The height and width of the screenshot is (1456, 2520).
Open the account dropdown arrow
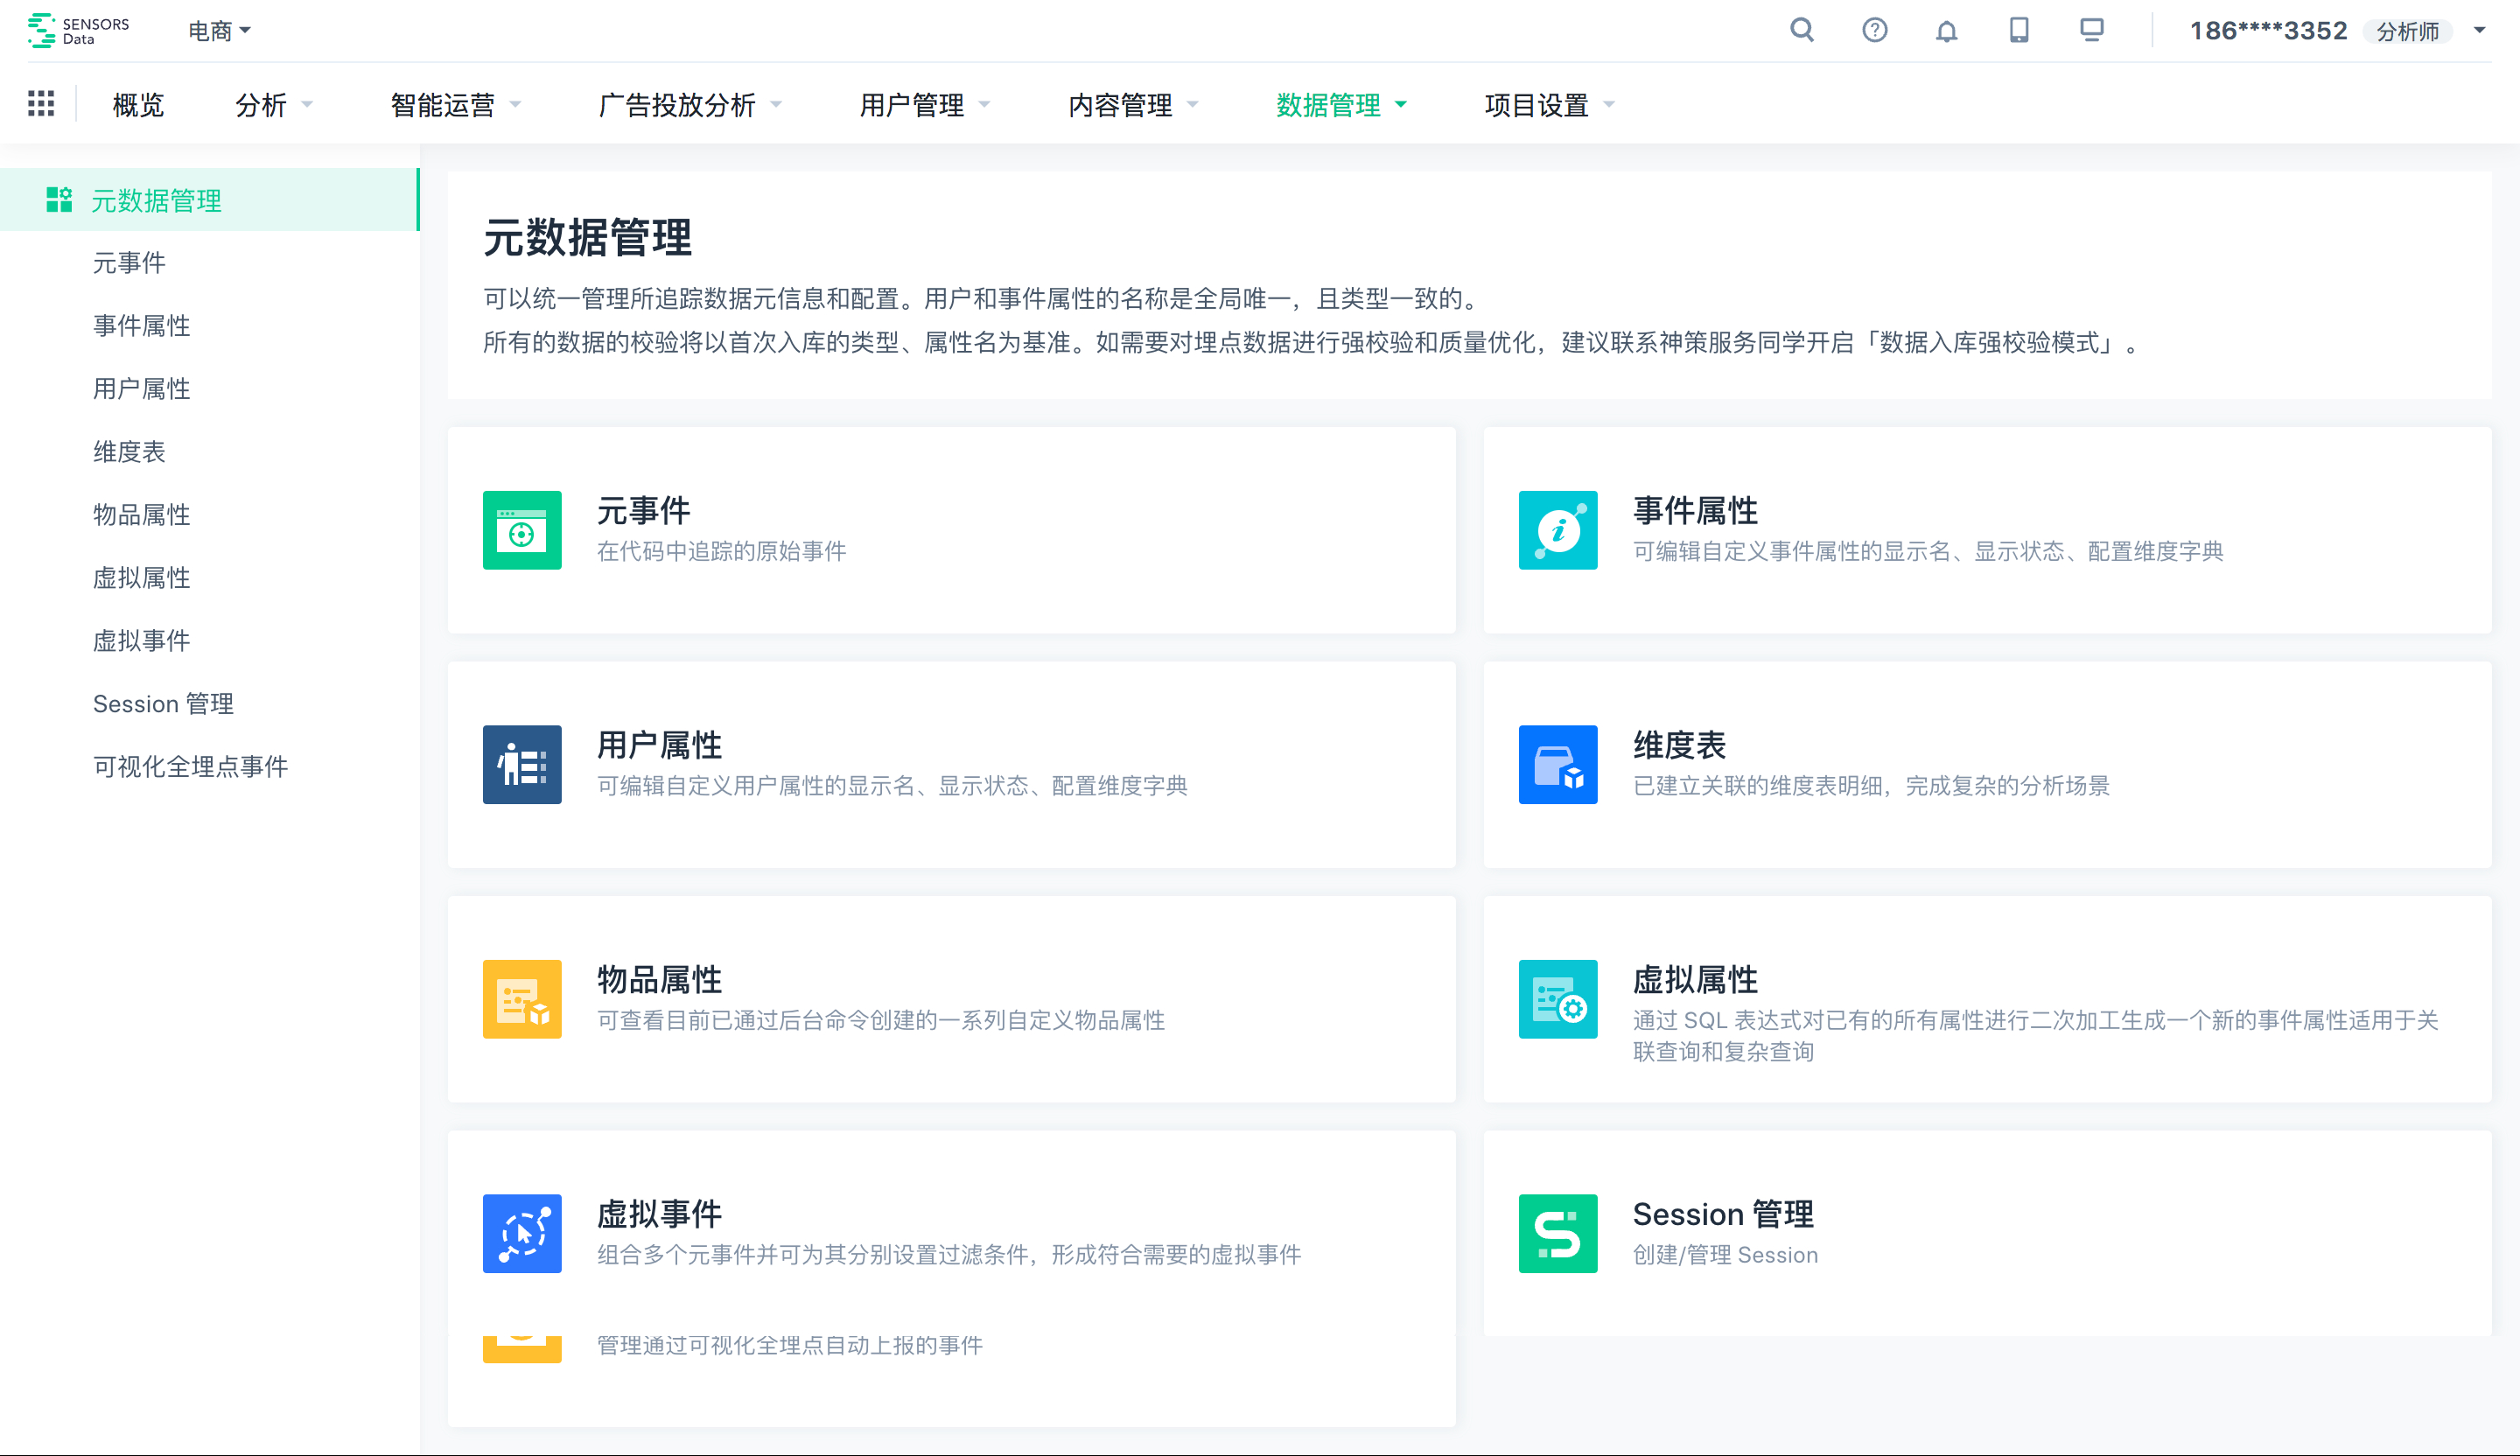click(2480, 31)
